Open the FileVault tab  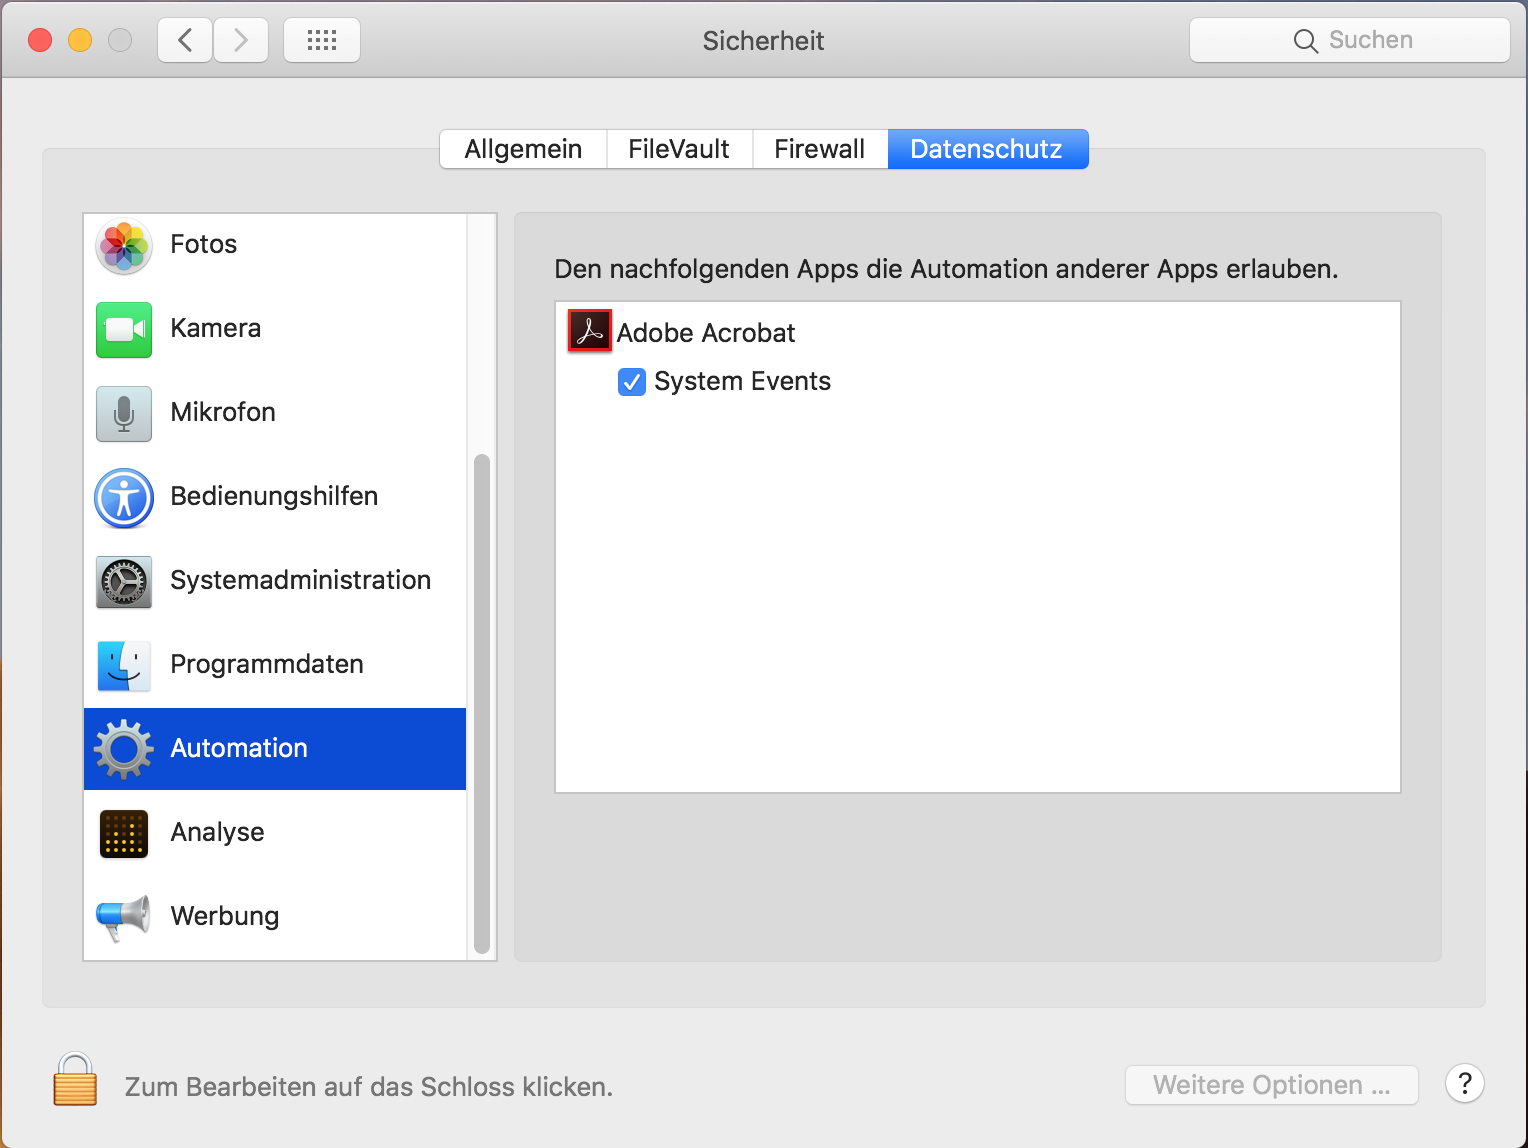[x=678, y=148]
